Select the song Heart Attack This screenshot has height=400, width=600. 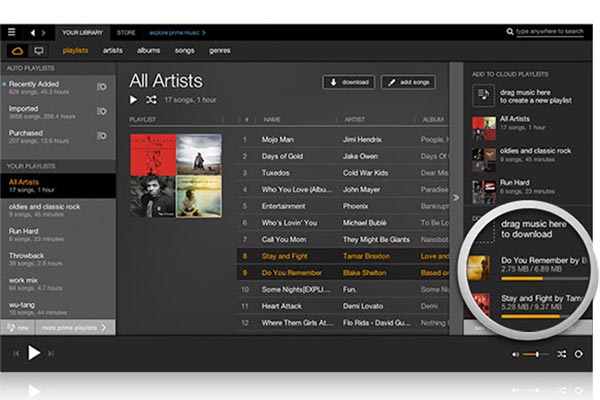point(282,306)
